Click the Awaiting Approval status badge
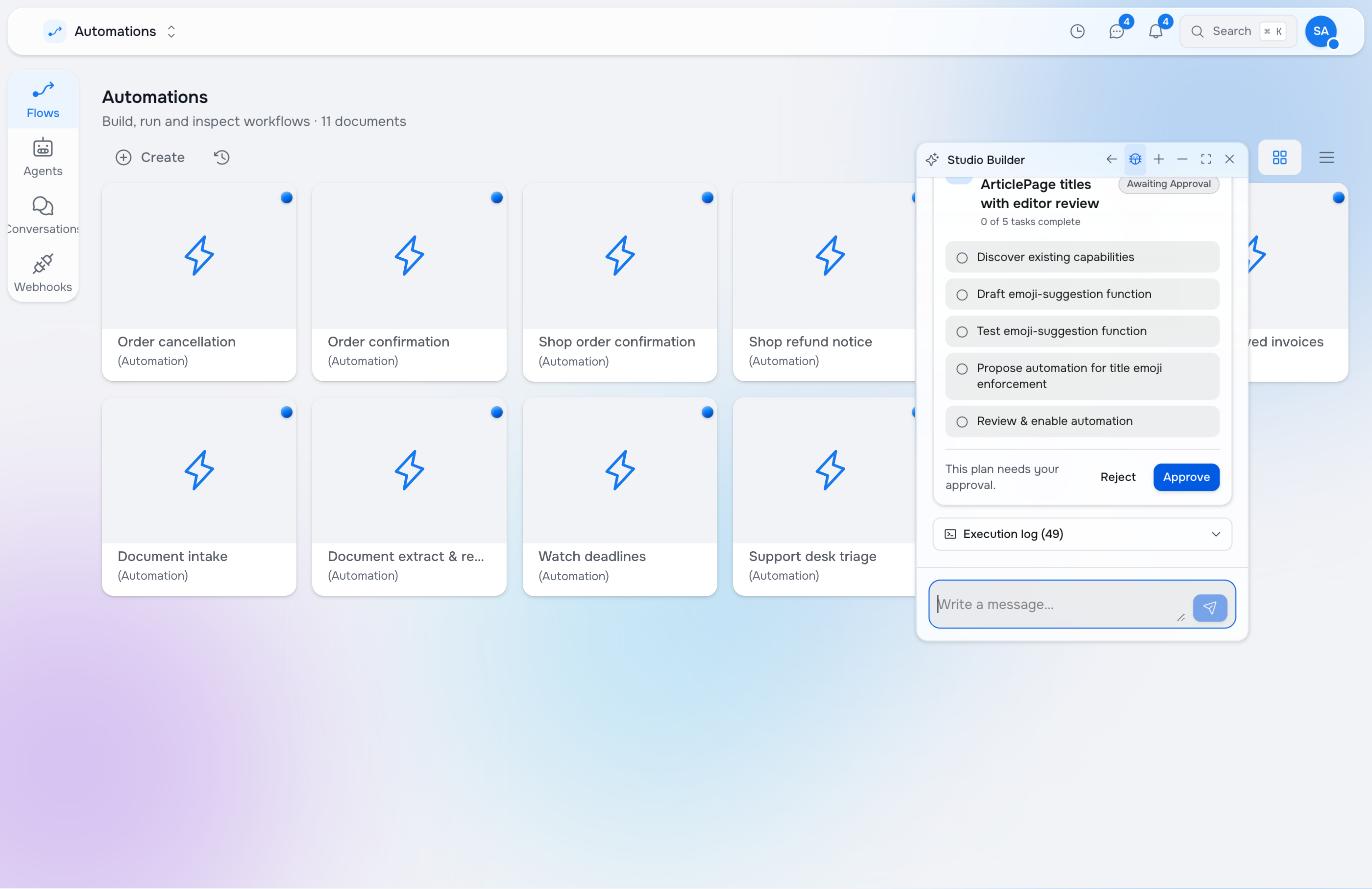 coord(1169,184)
